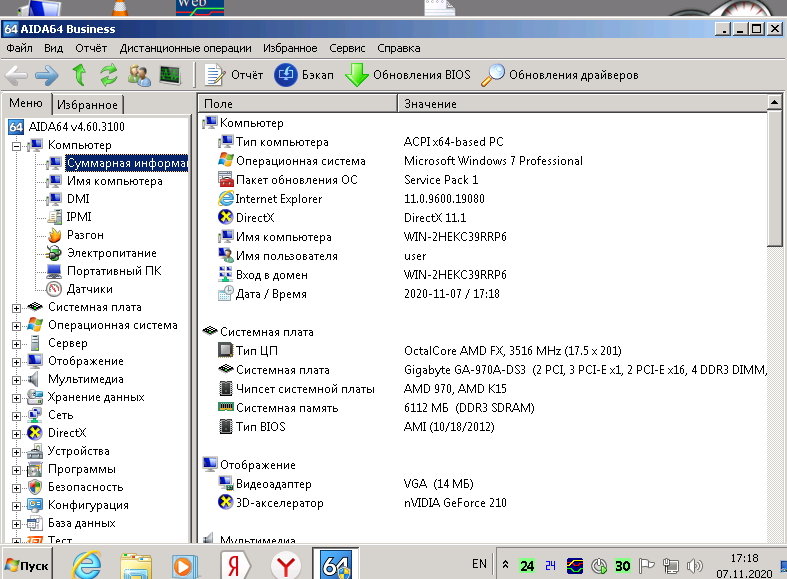787x579 pixels.
Task: Open Windows Explorer folder on taskbar
Action: [x=136, y=566]
